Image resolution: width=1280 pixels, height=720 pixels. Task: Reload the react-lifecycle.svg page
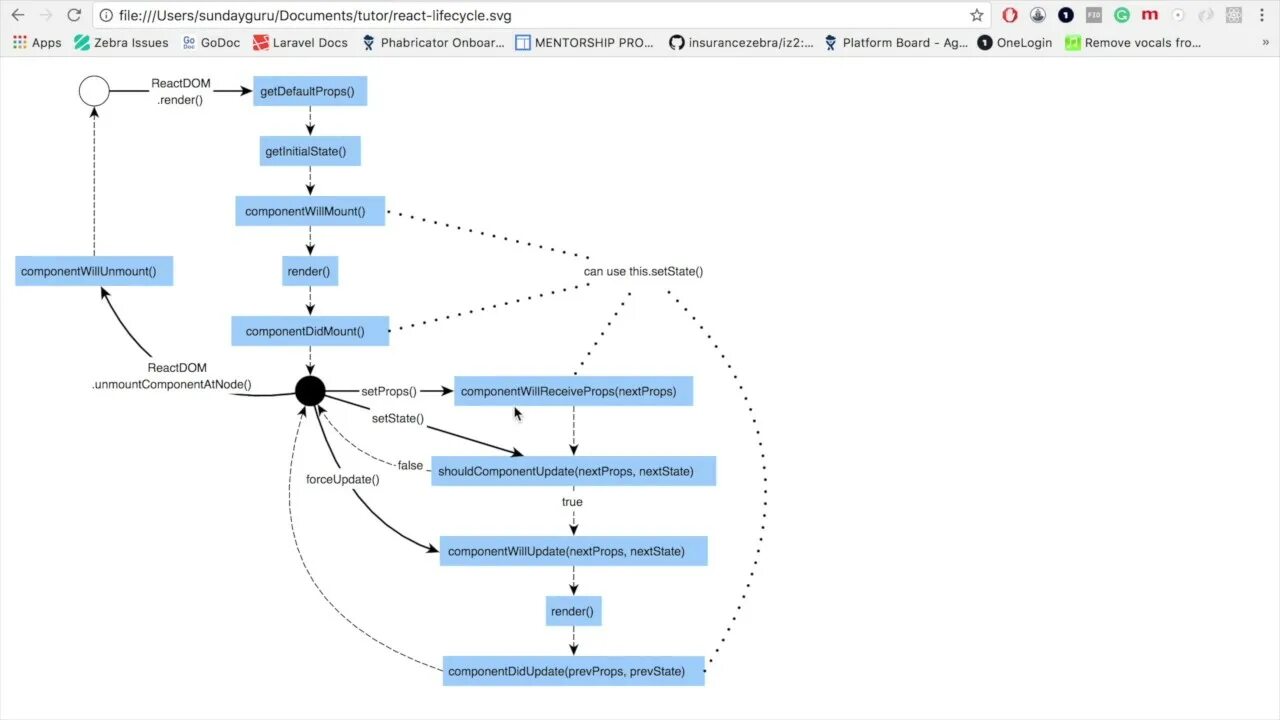click(74, 15)
